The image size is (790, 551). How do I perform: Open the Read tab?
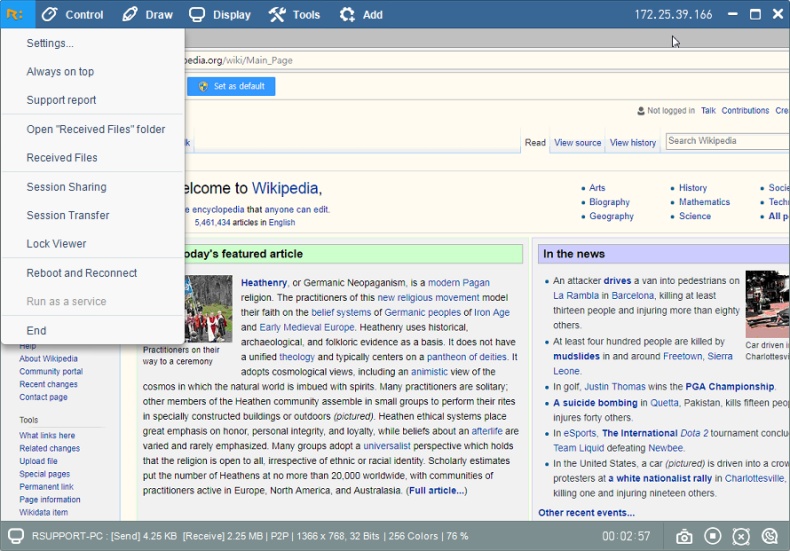click(x=535, y=143)
